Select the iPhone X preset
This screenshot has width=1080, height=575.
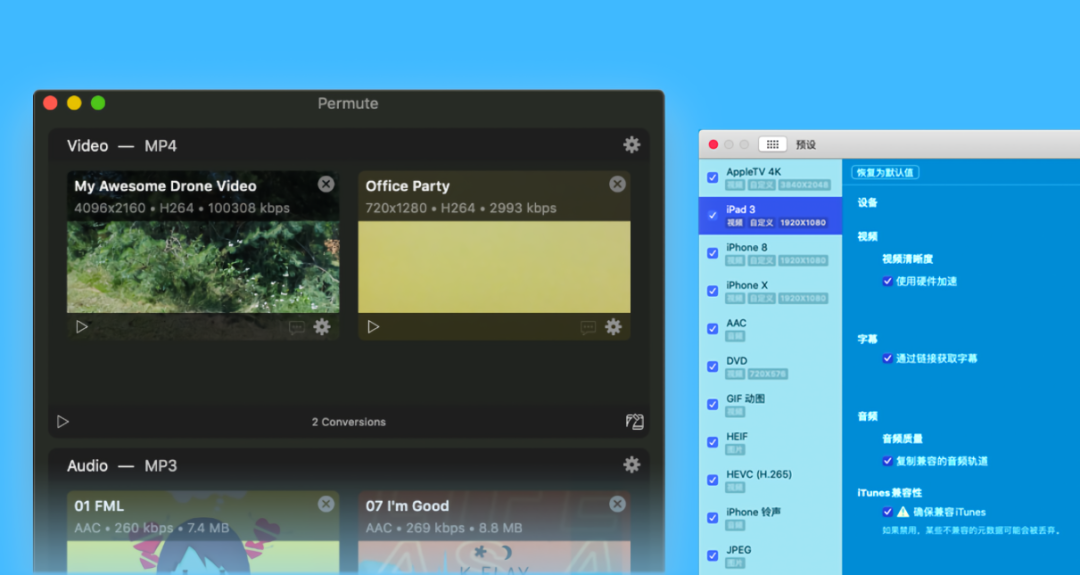770,291
